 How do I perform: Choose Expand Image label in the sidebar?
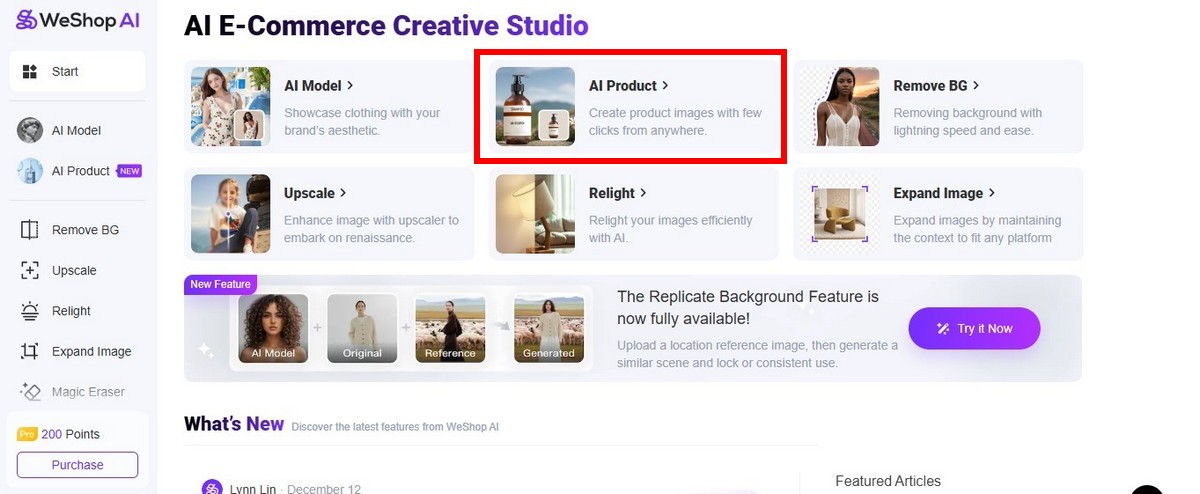point(91,351)
